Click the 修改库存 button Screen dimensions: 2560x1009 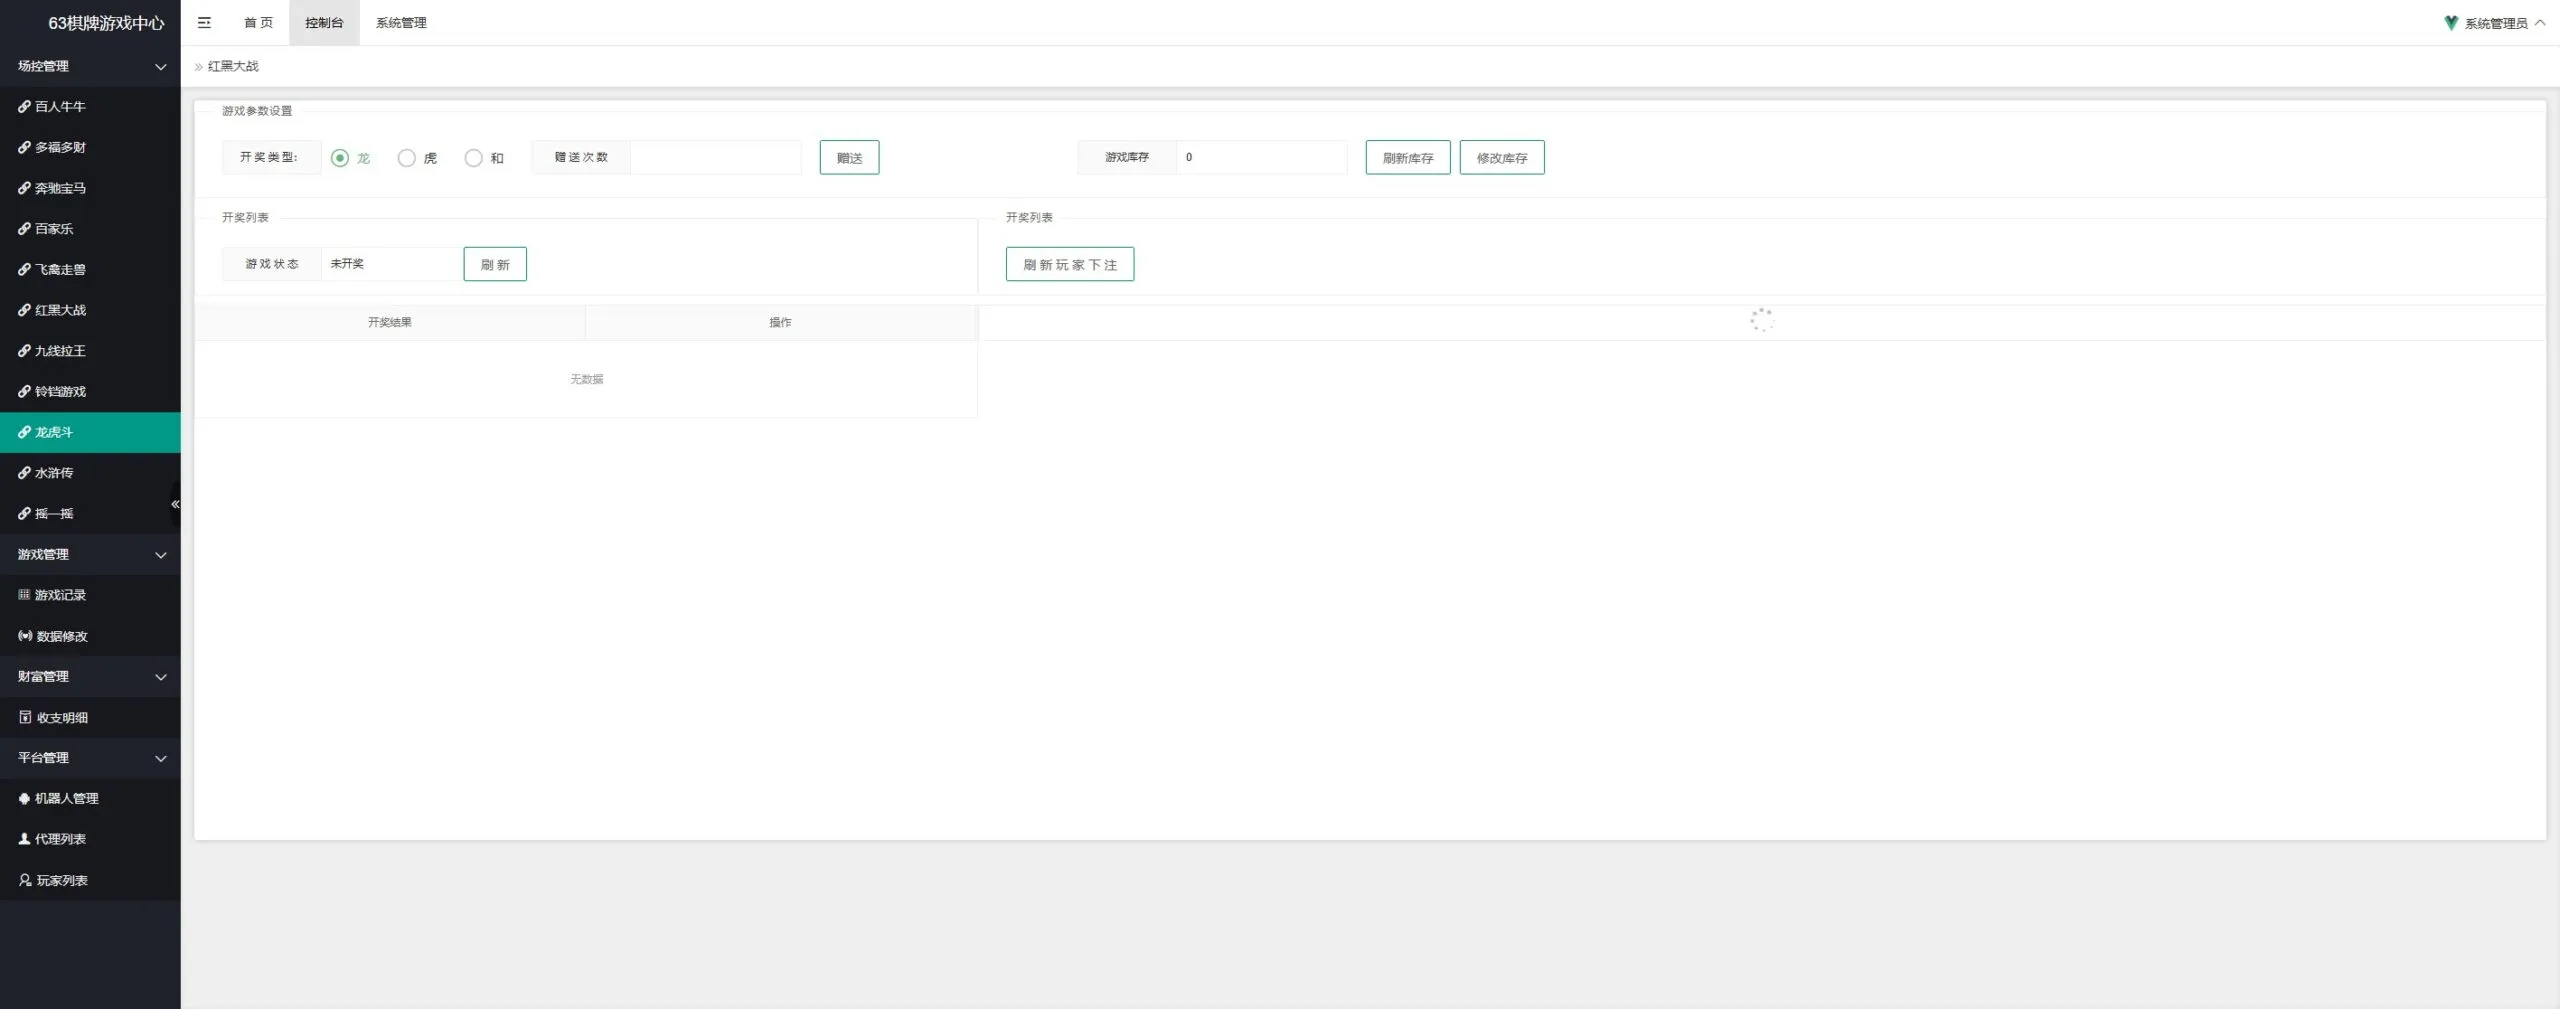tap(1502, 158)
